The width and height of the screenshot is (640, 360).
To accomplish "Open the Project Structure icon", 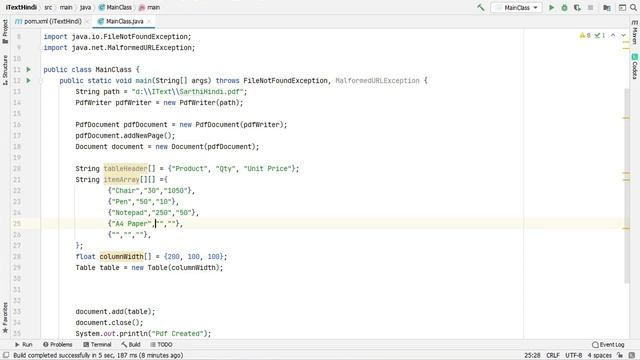I will [607, 7].
